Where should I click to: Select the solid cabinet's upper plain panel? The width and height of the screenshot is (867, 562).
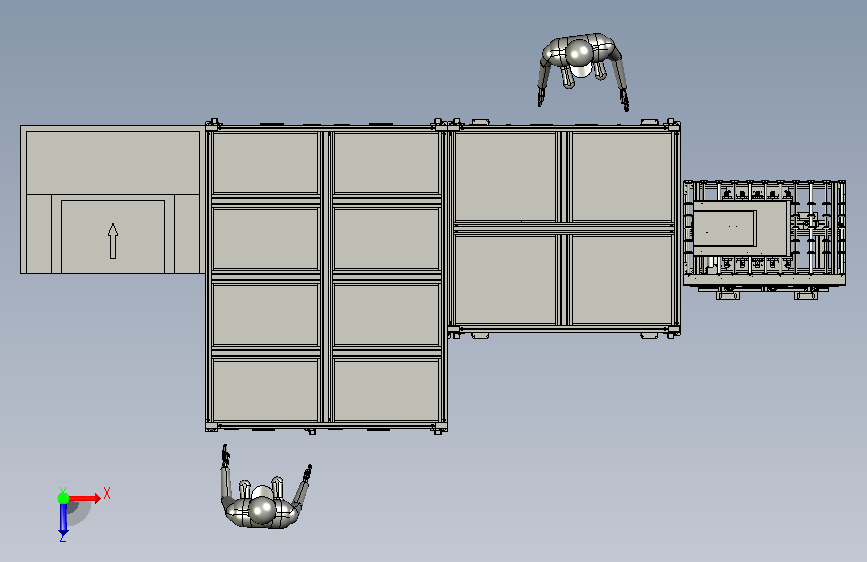(x=113, y=163)
